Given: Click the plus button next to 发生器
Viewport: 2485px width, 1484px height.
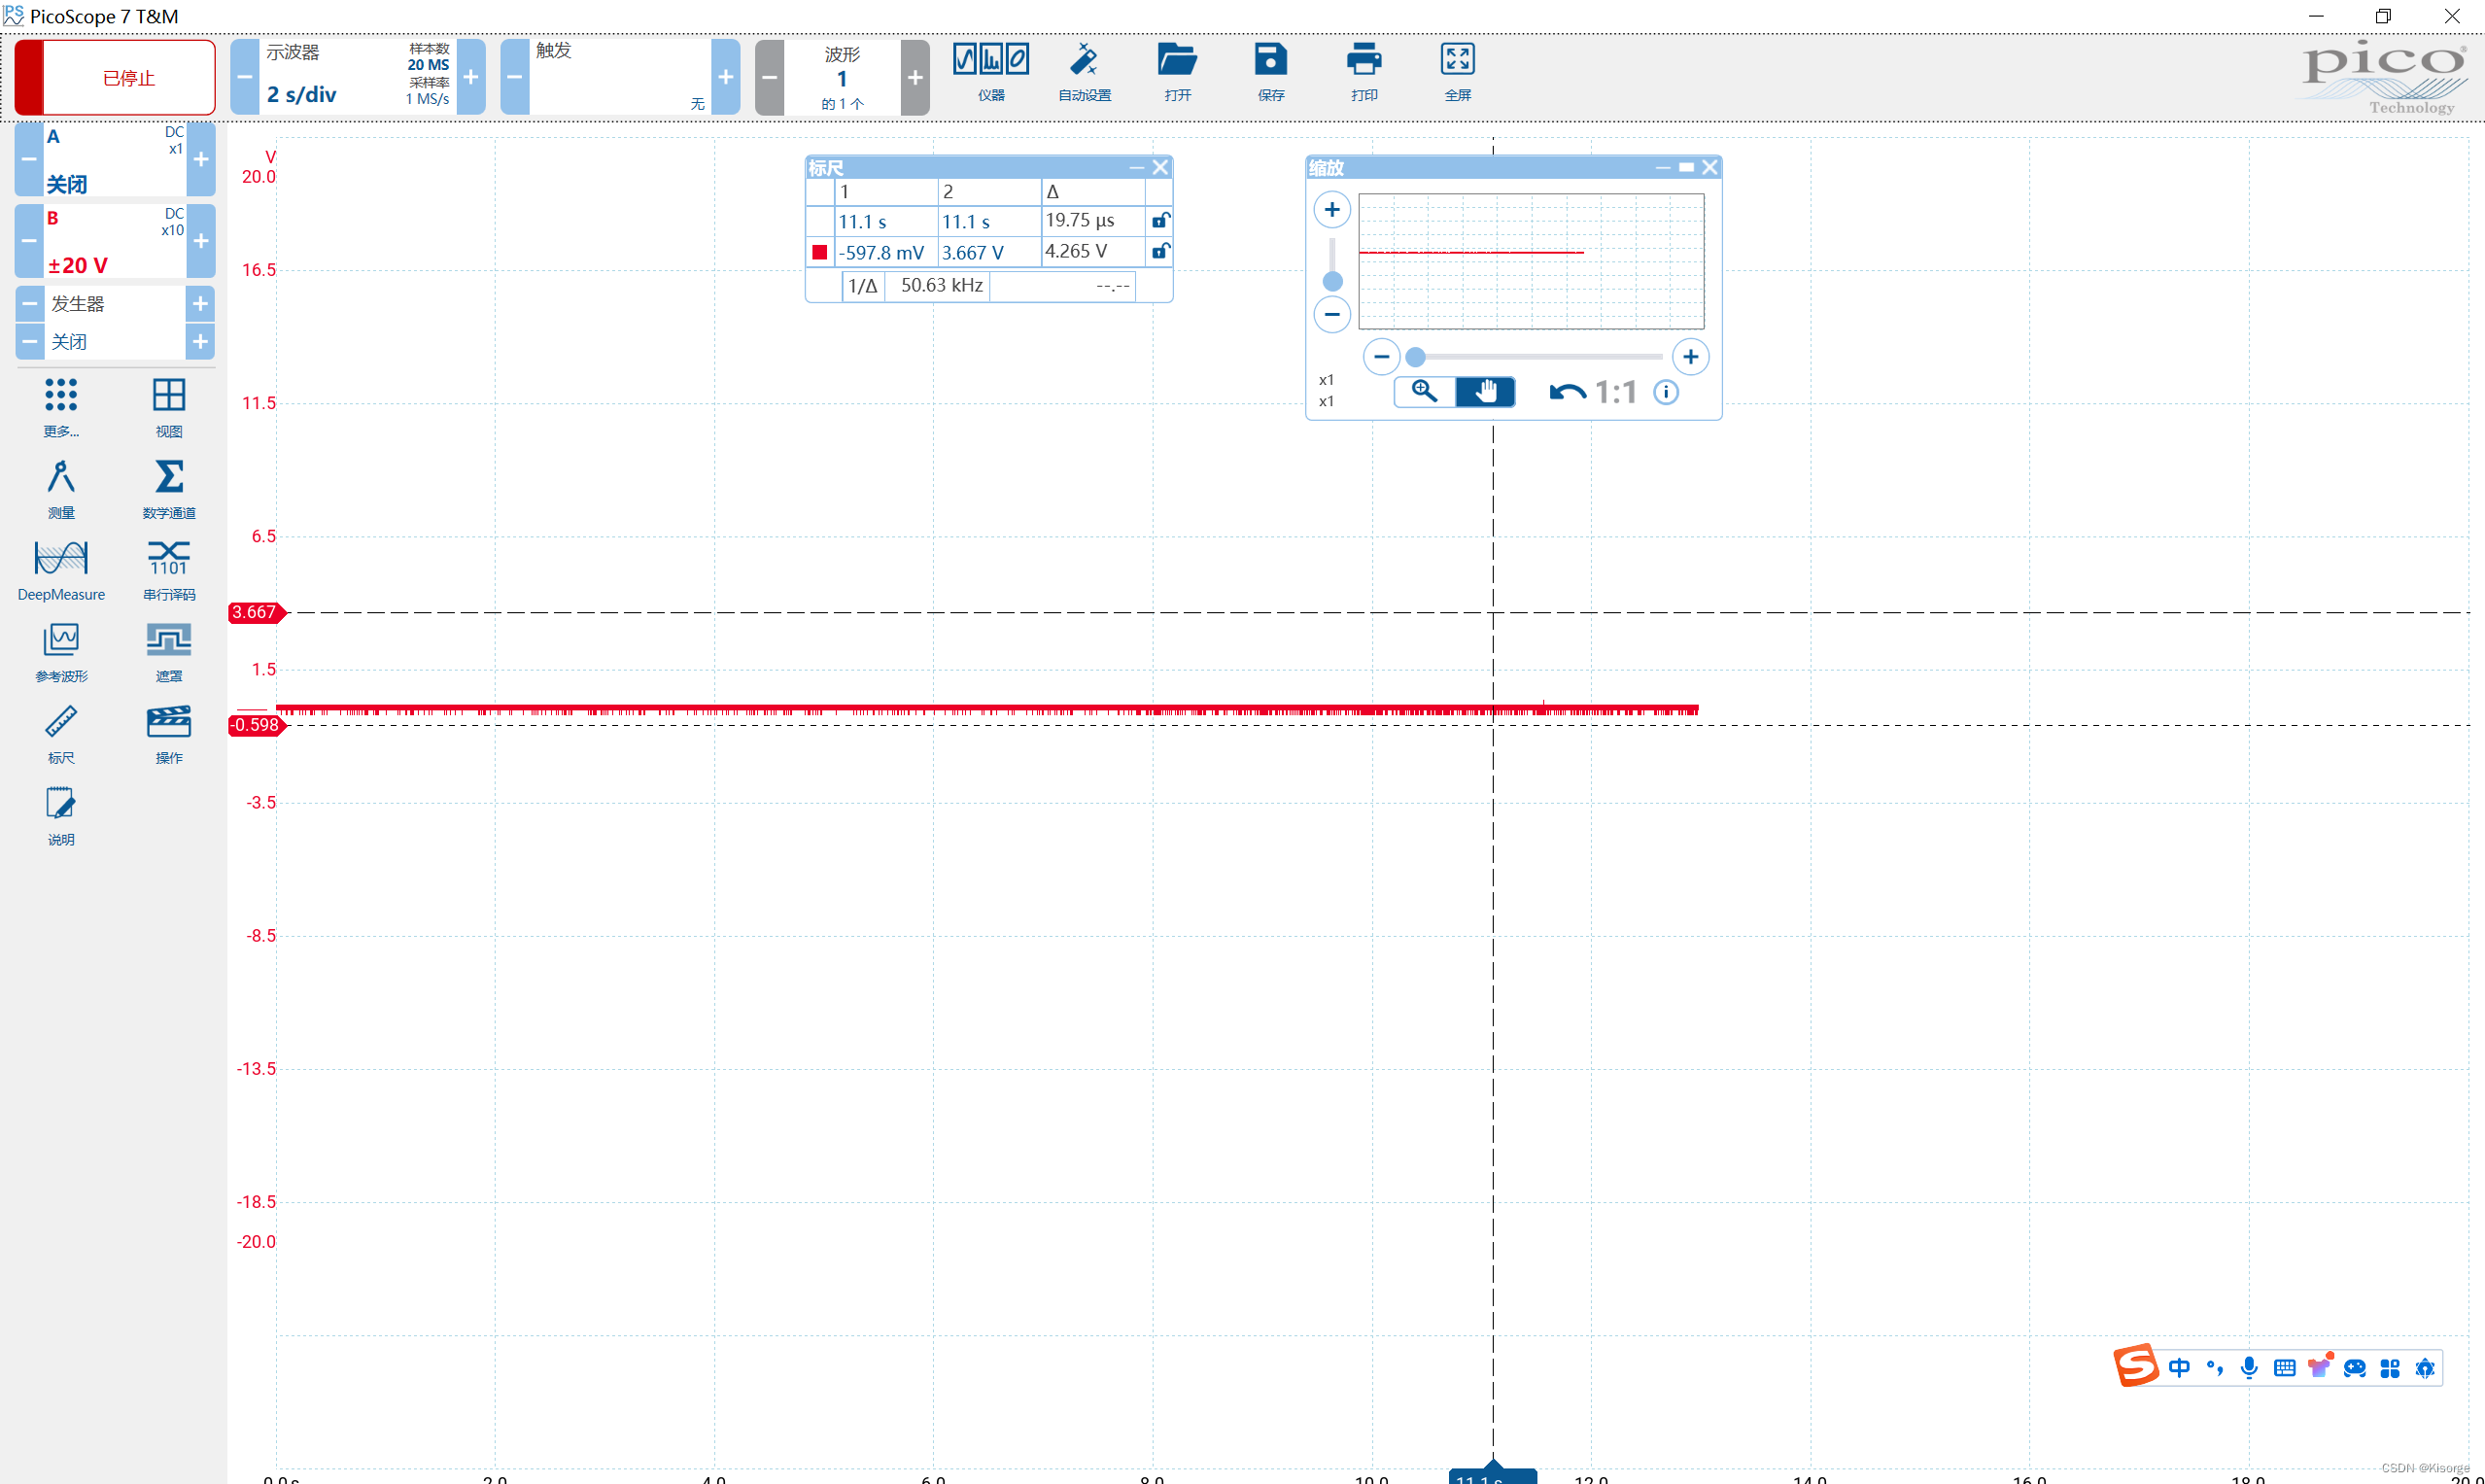Looking at the screenshot, I should point(201,303).
